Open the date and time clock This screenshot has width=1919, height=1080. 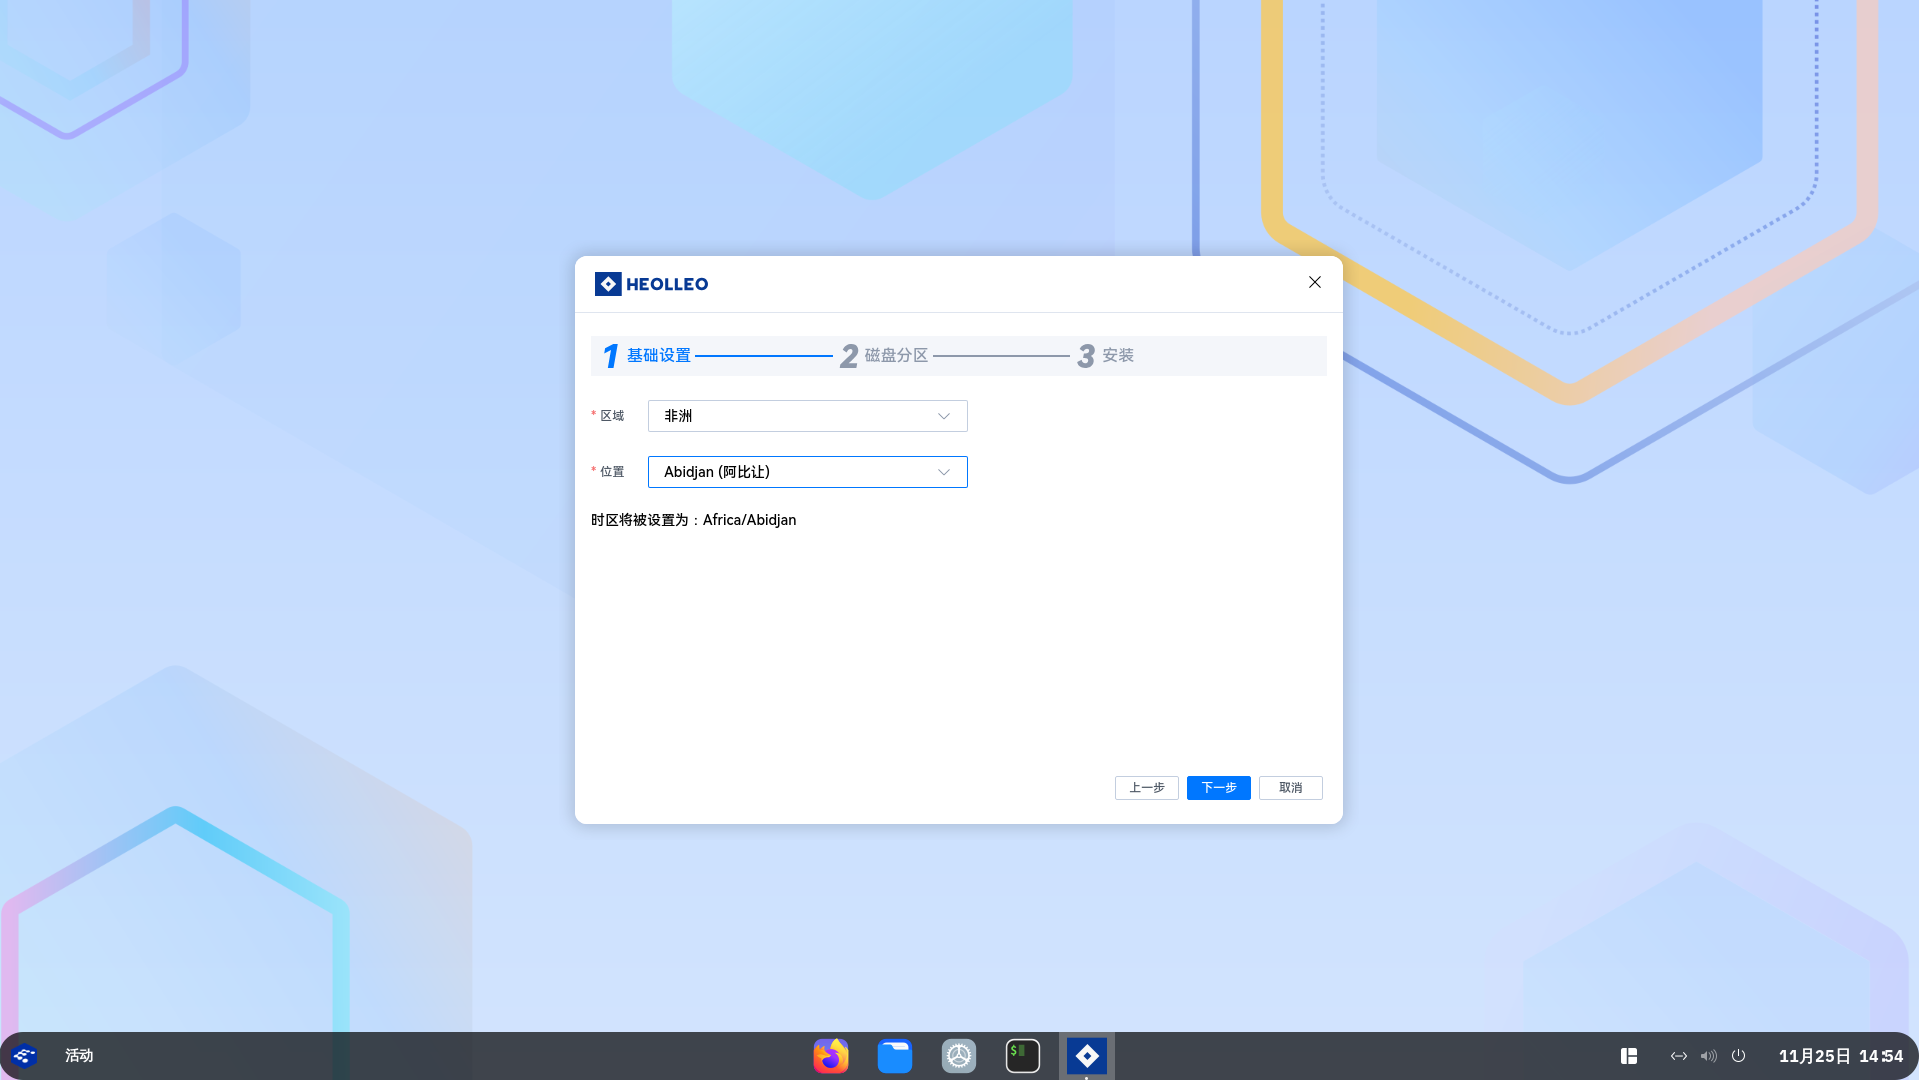(1840, 1056)
